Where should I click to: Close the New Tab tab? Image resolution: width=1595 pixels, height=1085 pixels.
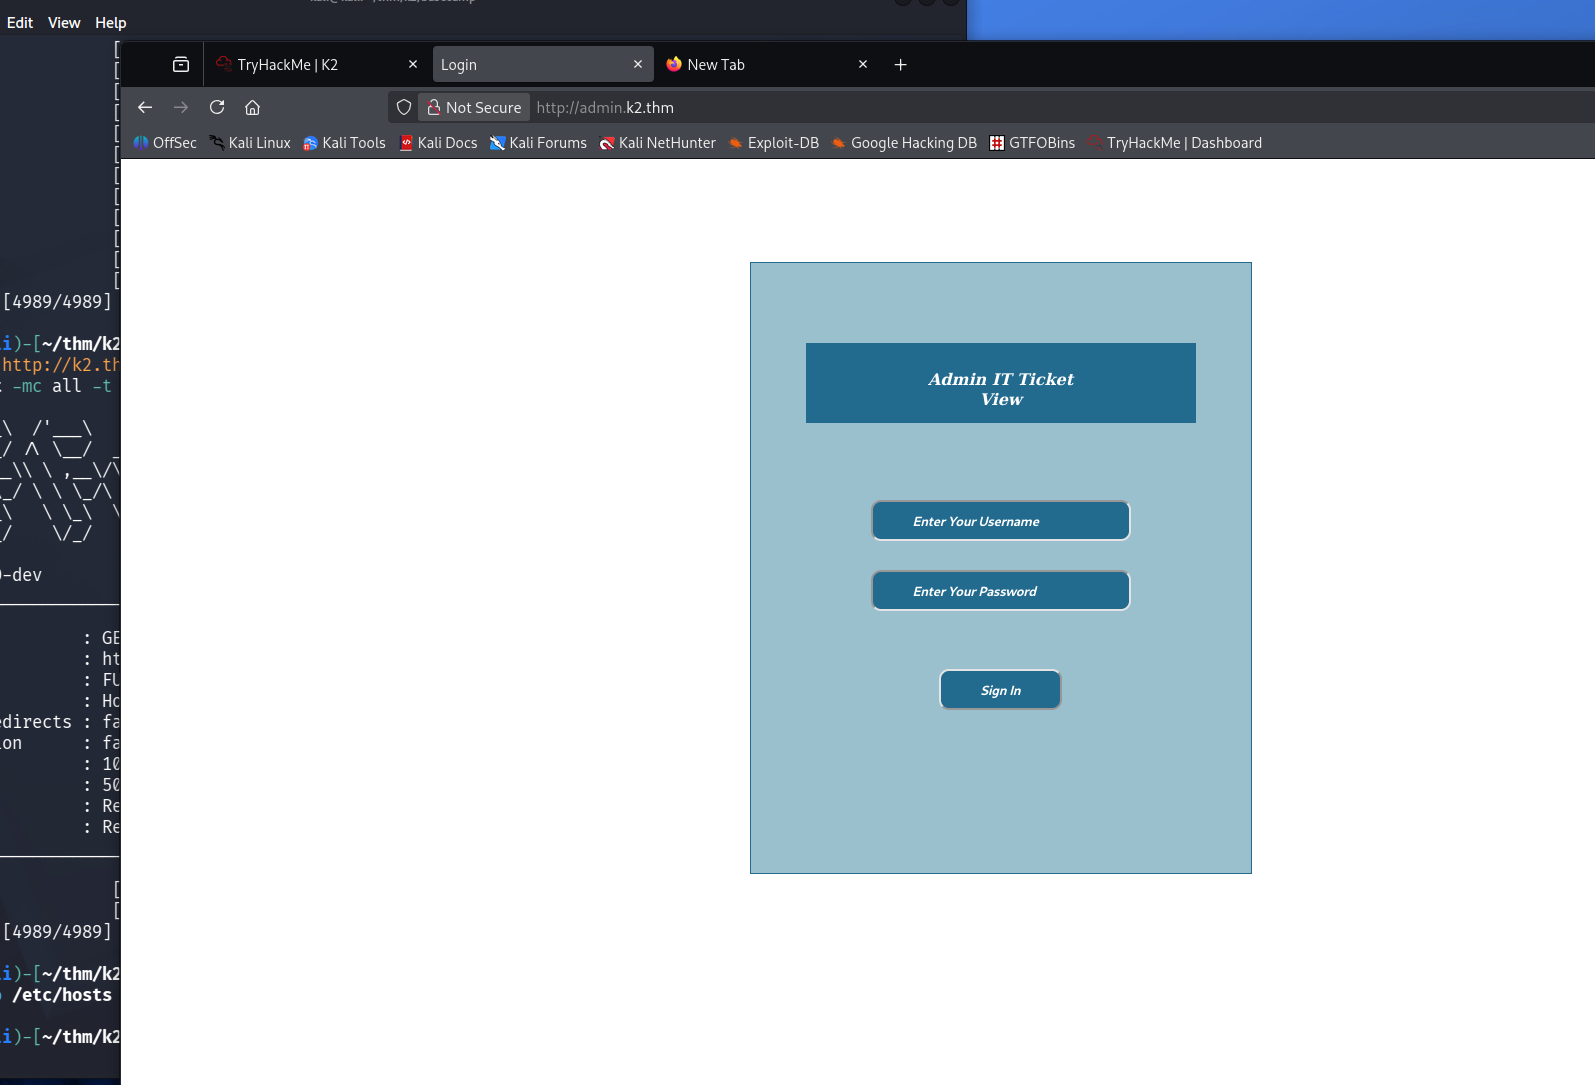pos(863,64)
